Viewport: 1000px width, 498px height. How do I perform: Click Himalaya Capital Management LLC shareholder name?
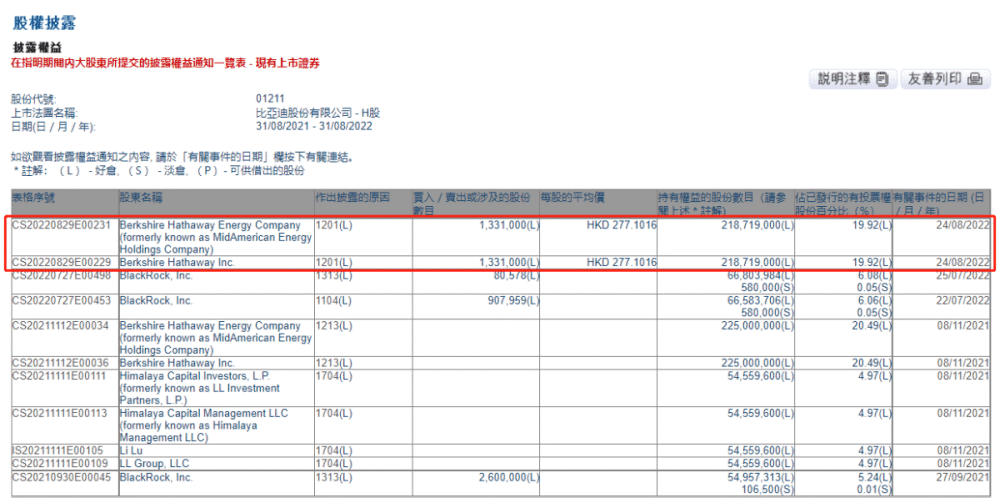pos(204,426)
